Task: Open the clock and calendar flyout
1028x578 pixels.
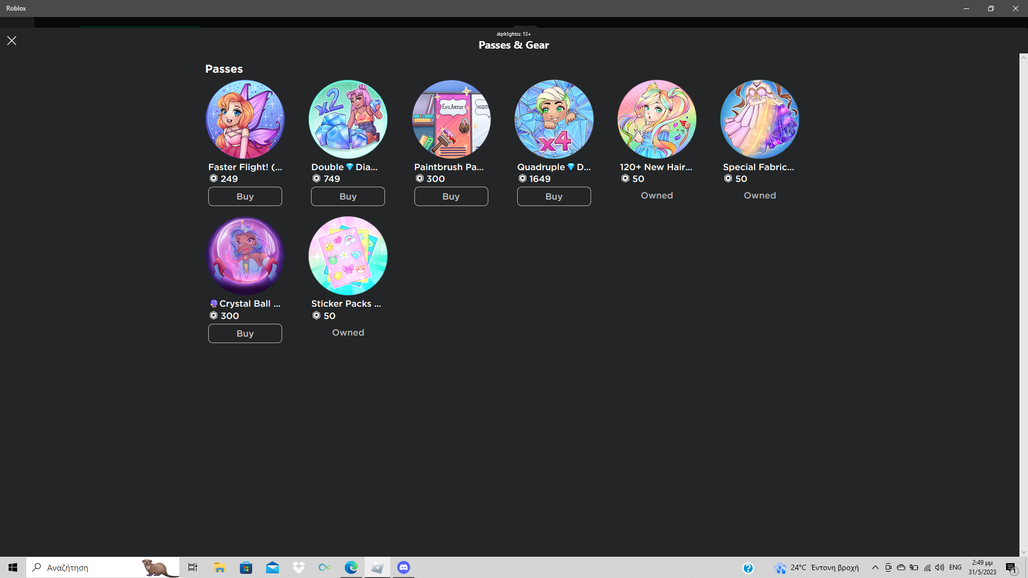Action: [982, 568]
